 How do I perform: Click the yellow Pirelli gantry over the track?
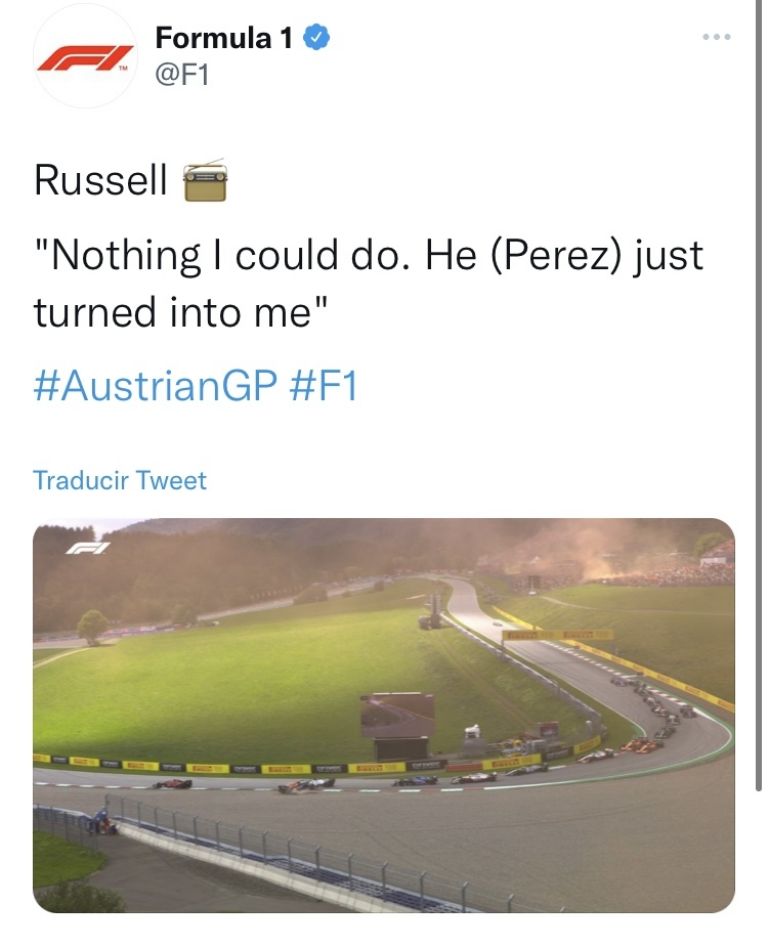(558, 635)
